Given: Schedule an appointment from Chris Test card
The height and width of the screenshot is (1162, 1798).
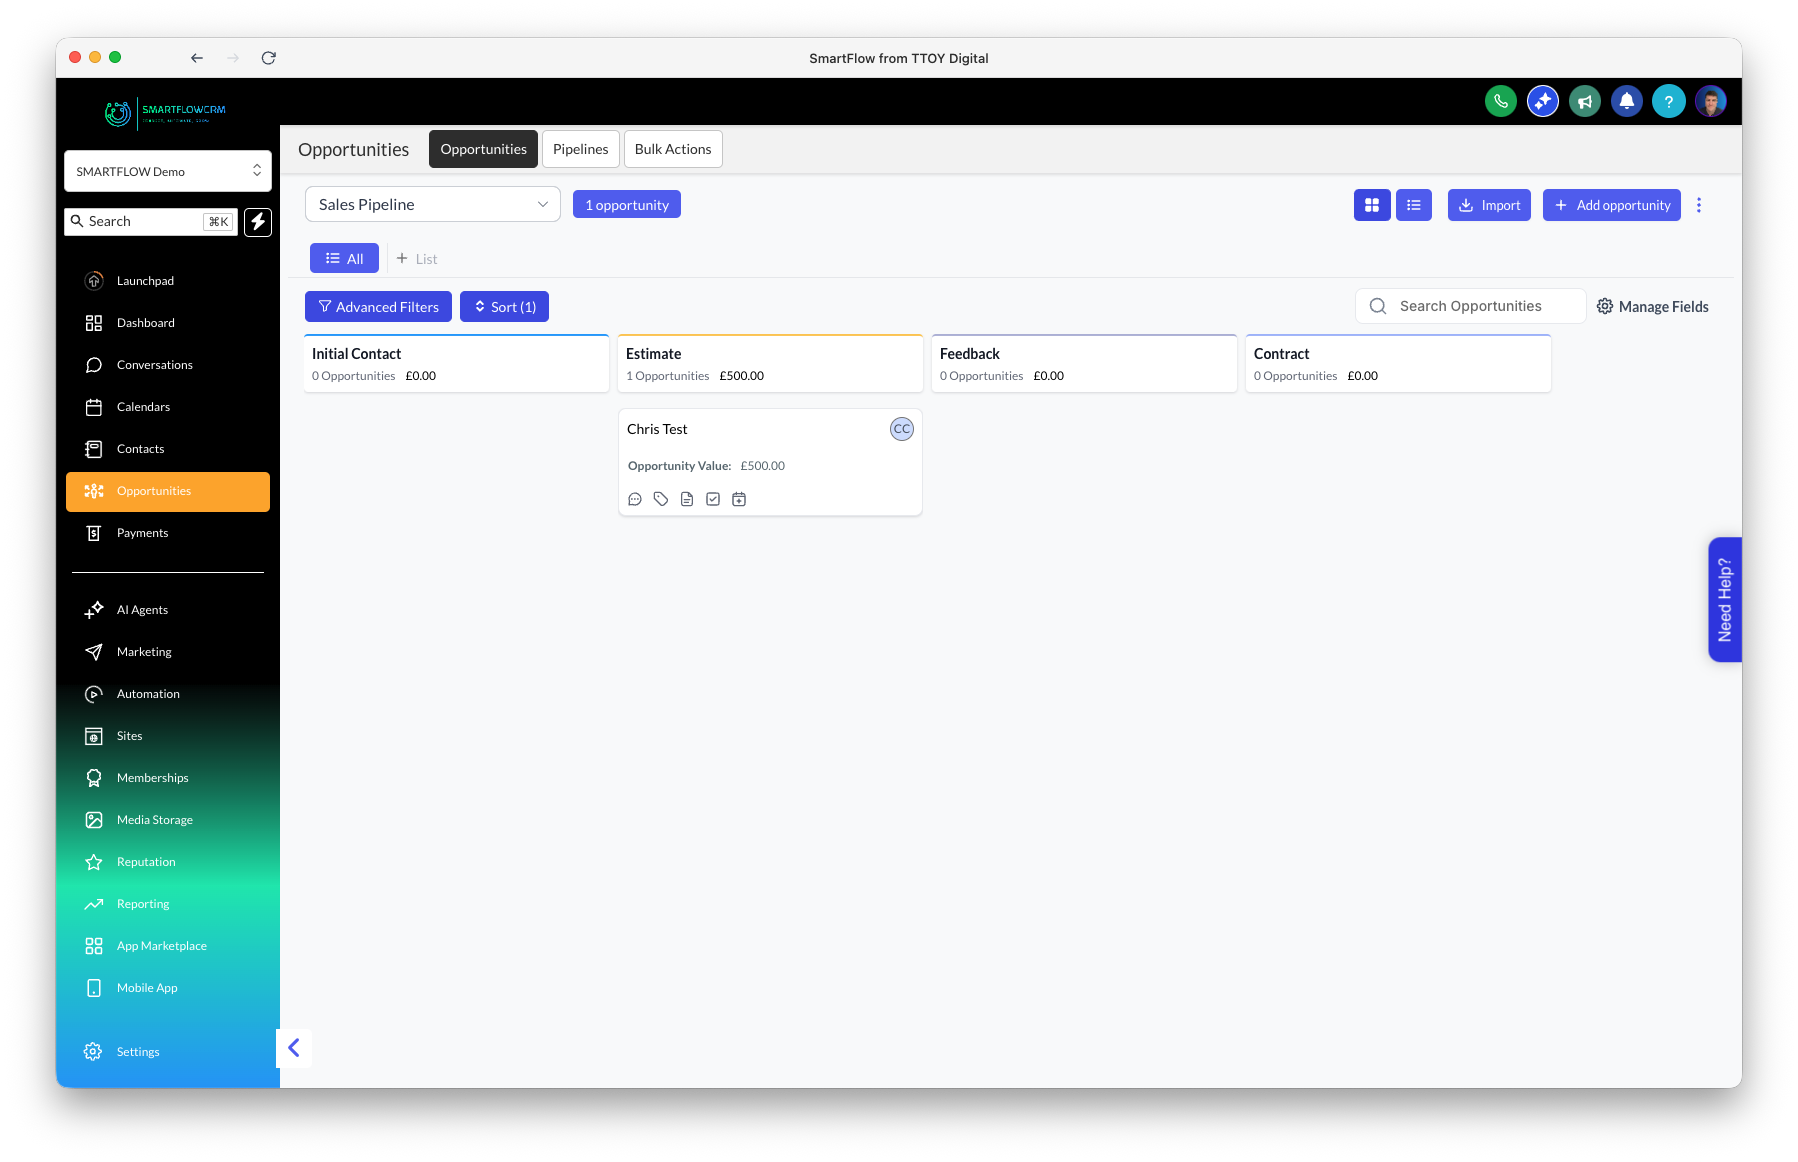Looking at the screenshot, I should pyautogui.click(x=739, y=499).
